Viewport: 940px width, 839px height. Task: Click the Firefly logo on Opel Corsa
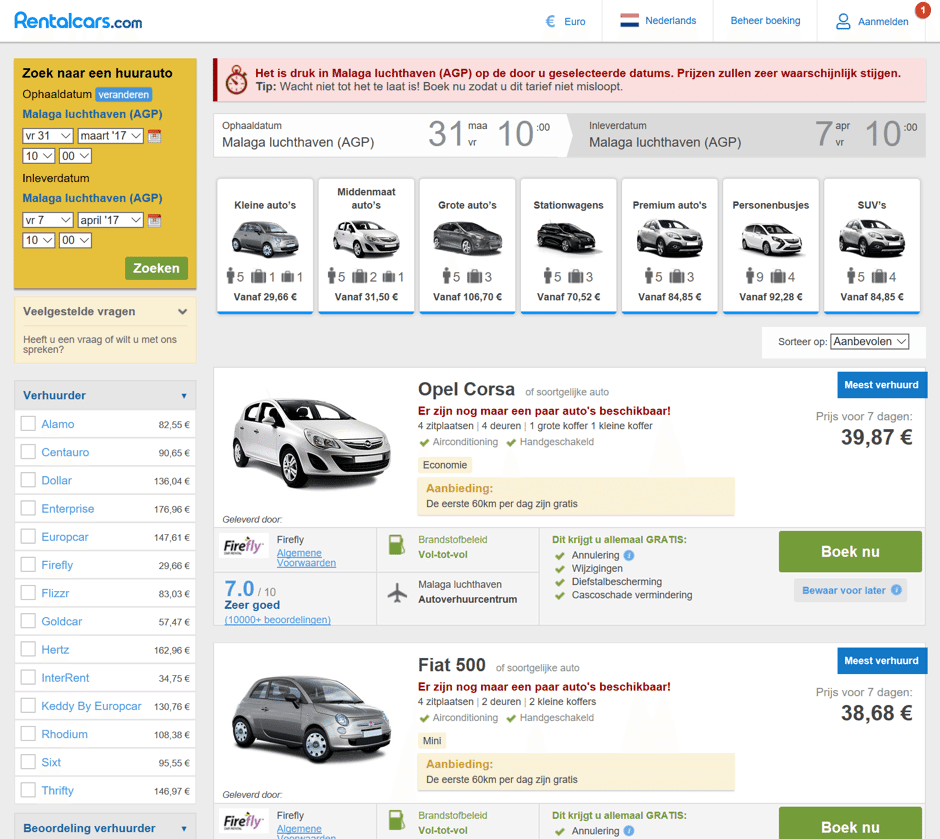[x=243, y=547]
